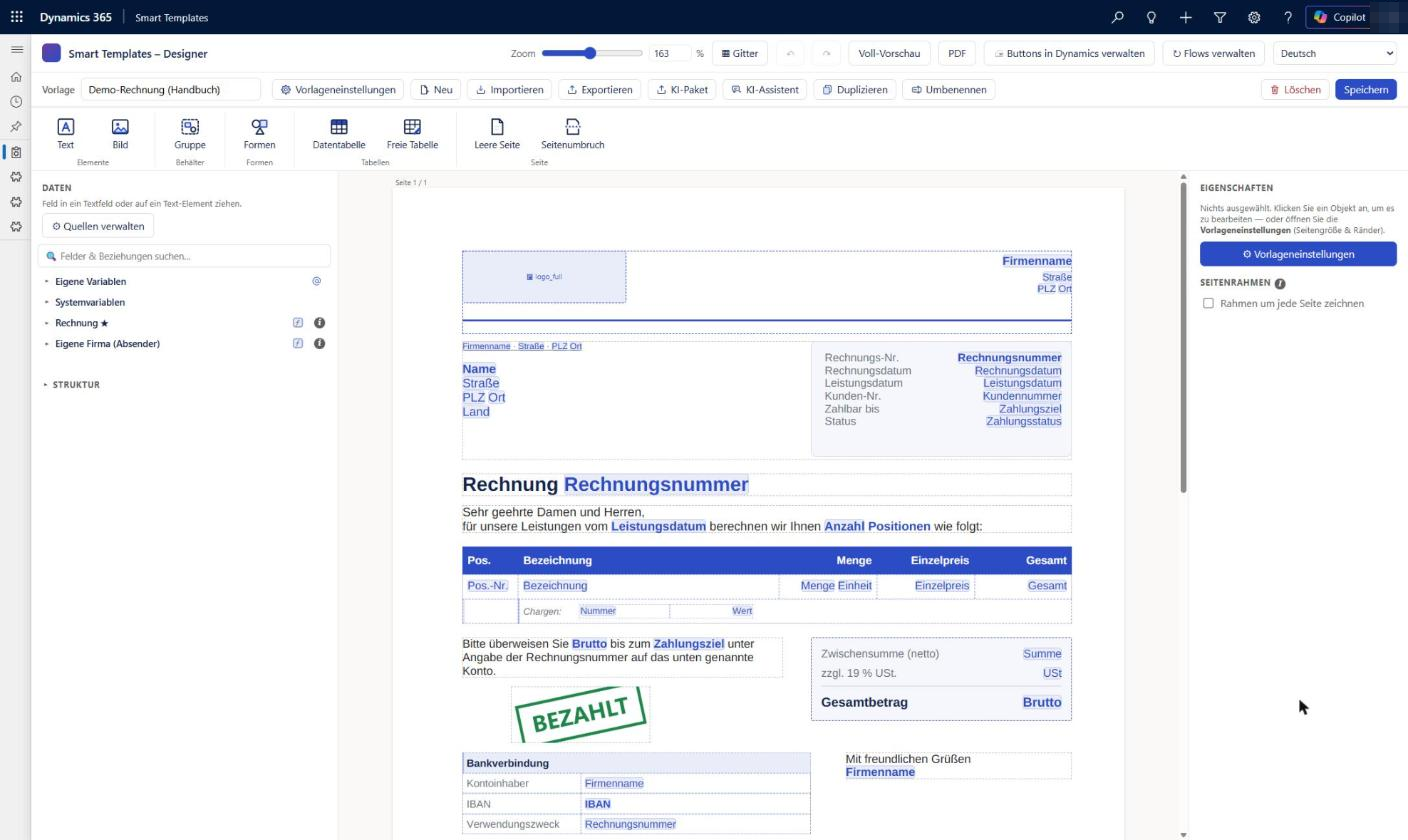
Task: Click the lightbulb icon in top bar
Action: coord(1151,17)
